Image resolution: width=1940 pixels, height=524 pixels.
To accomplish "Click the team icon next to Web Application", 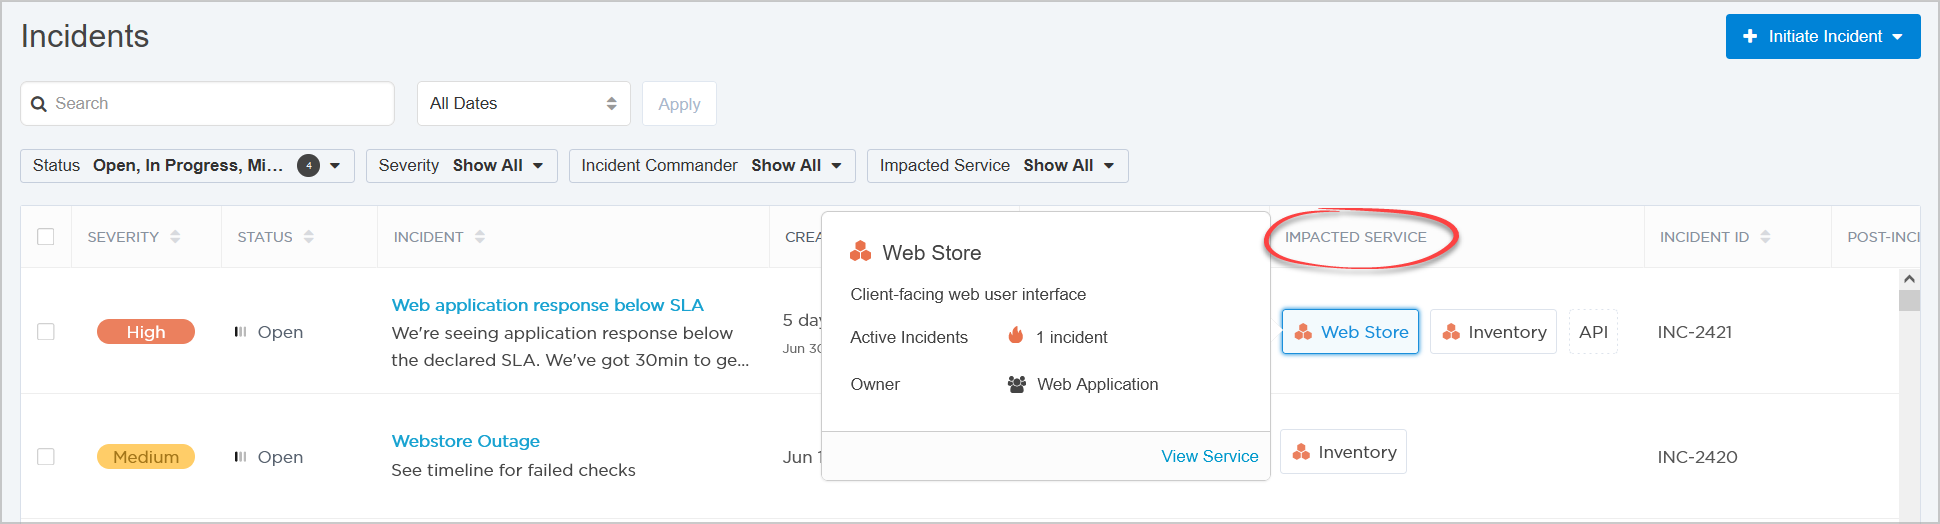I will coord(1017,384).
